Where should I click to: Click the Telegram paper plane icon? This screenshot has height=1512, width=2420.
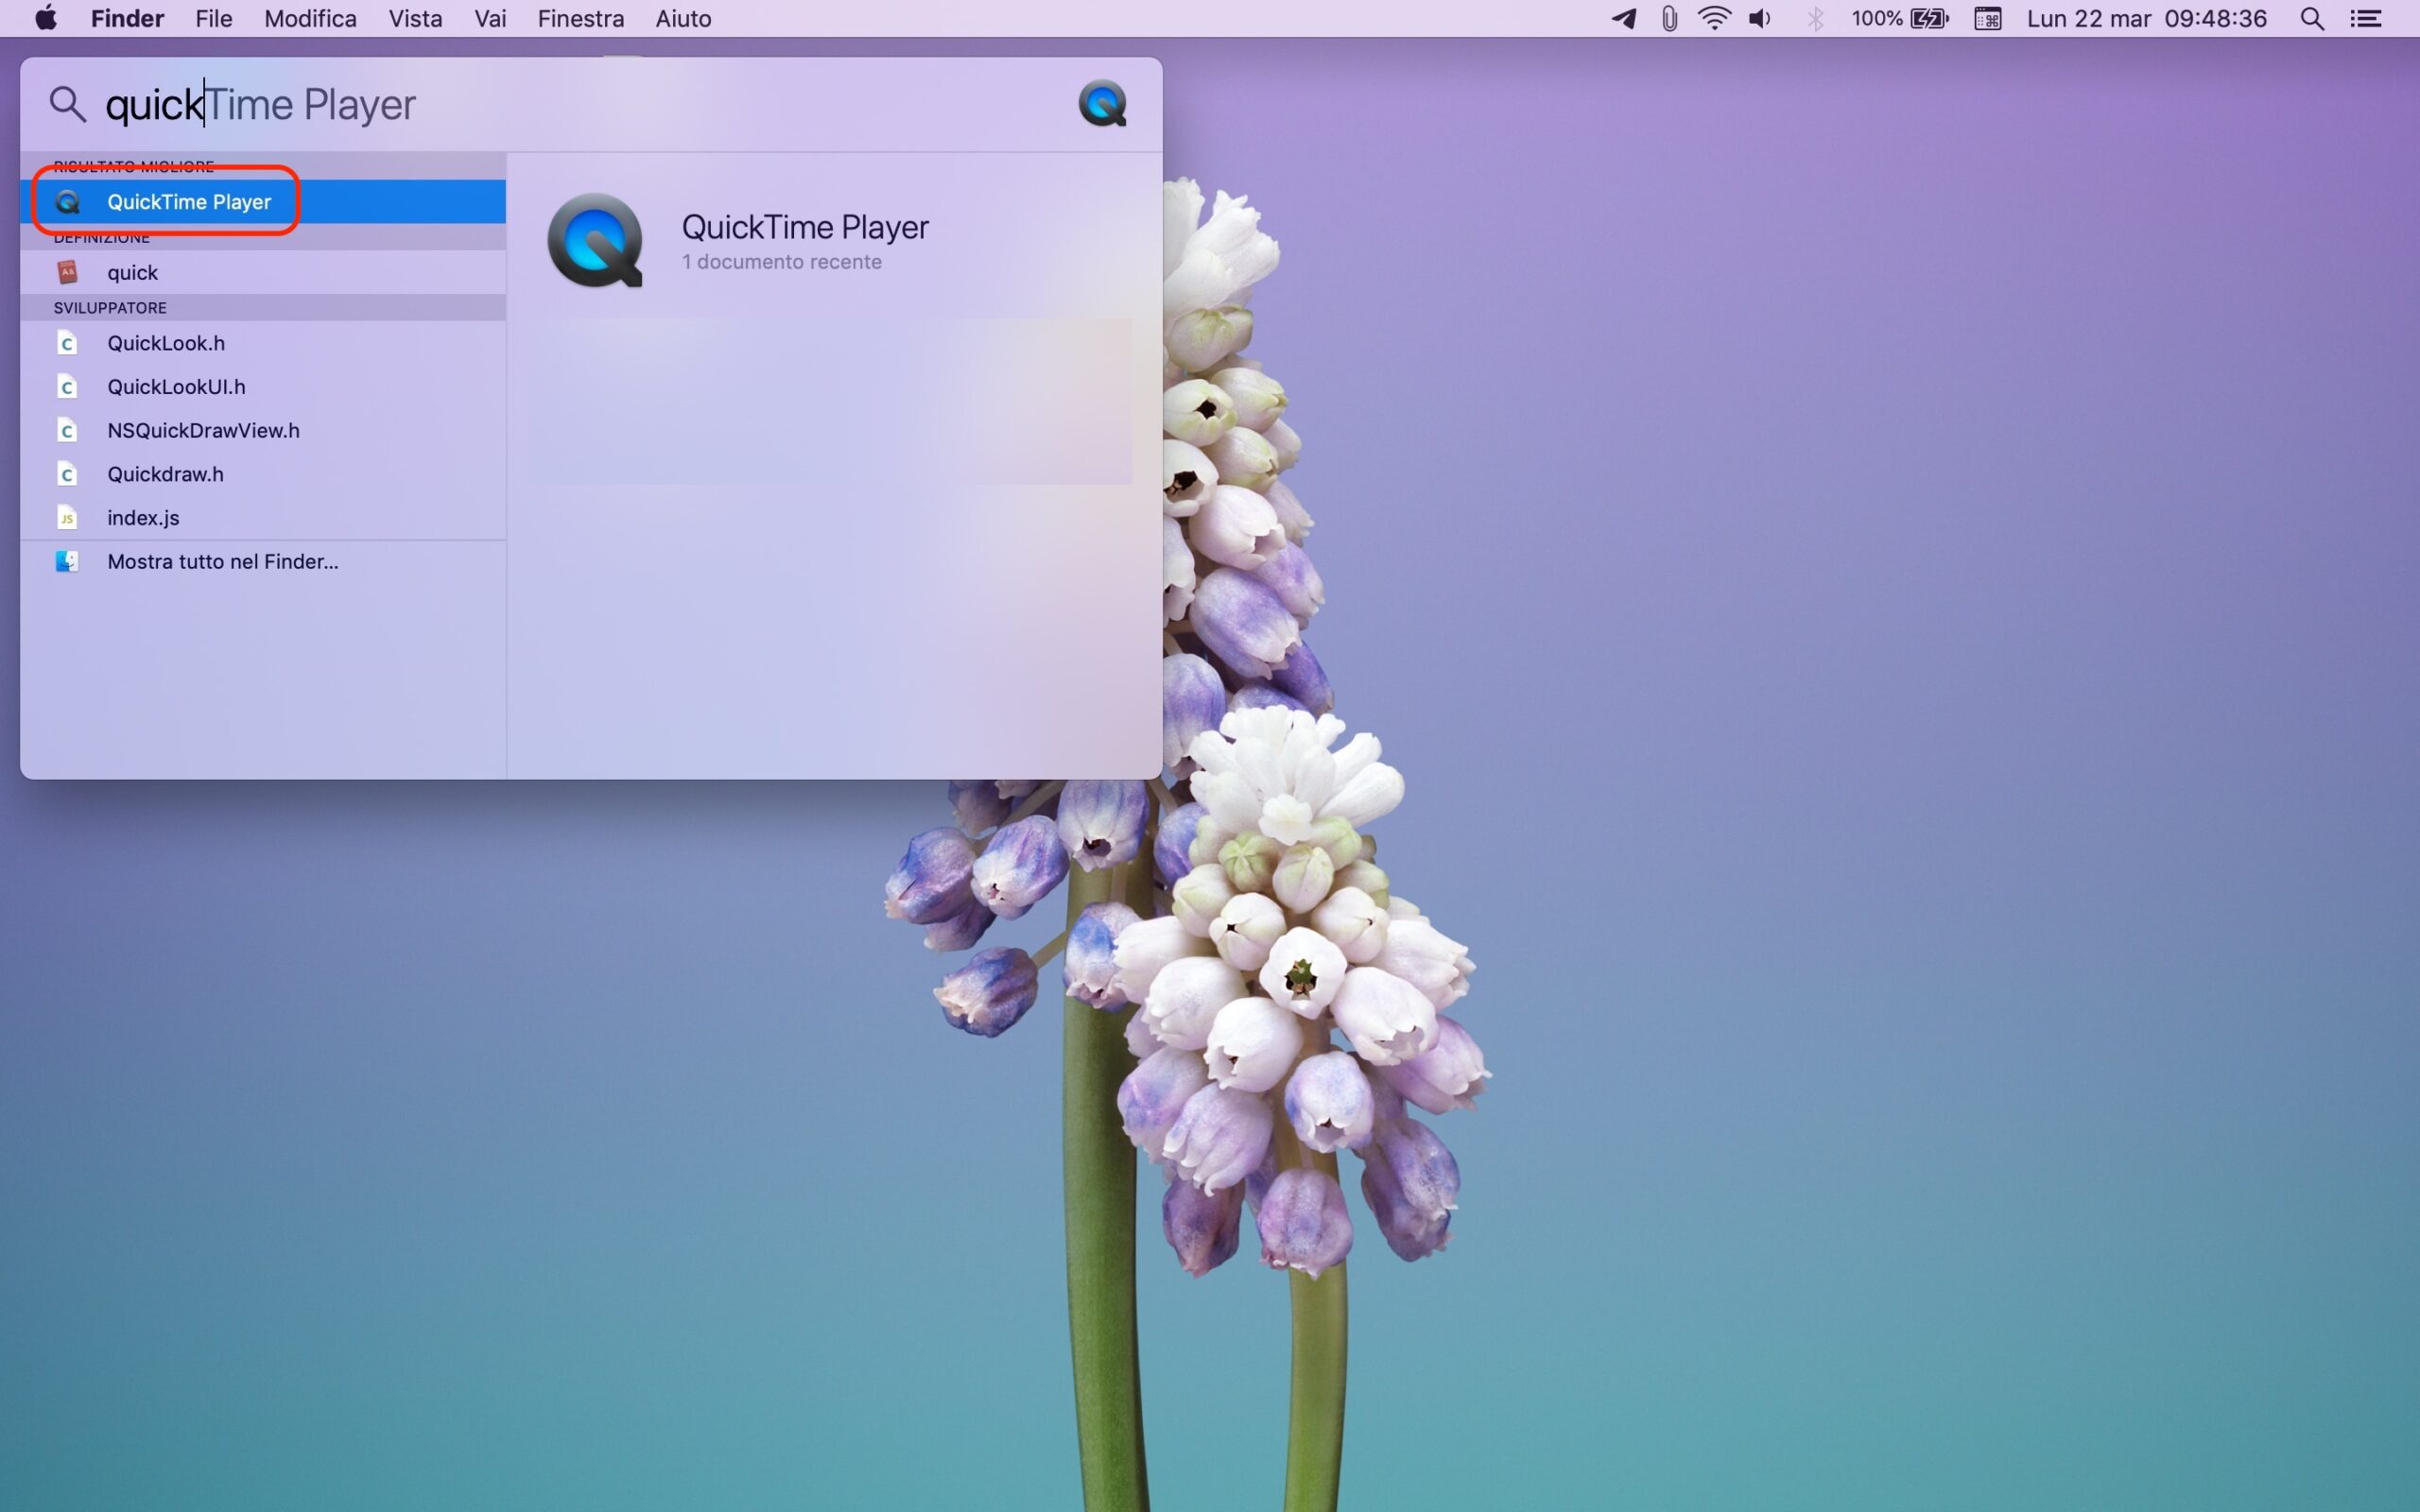point(1624,18)
